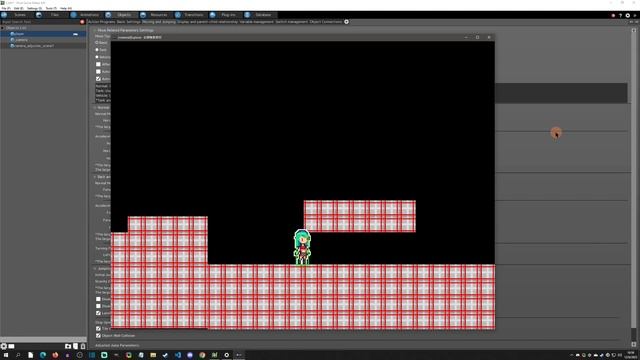Viewport: 640px width, 360px height.
Task: Open Visual Studio Code from taskbar
Action: click(178, 355)
